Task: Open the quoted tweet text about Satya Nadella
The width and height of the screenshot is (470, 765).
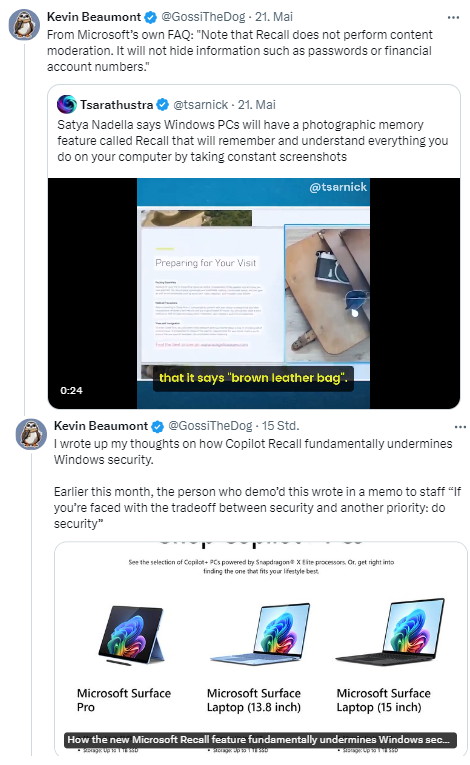Action: tap(252, 141)
